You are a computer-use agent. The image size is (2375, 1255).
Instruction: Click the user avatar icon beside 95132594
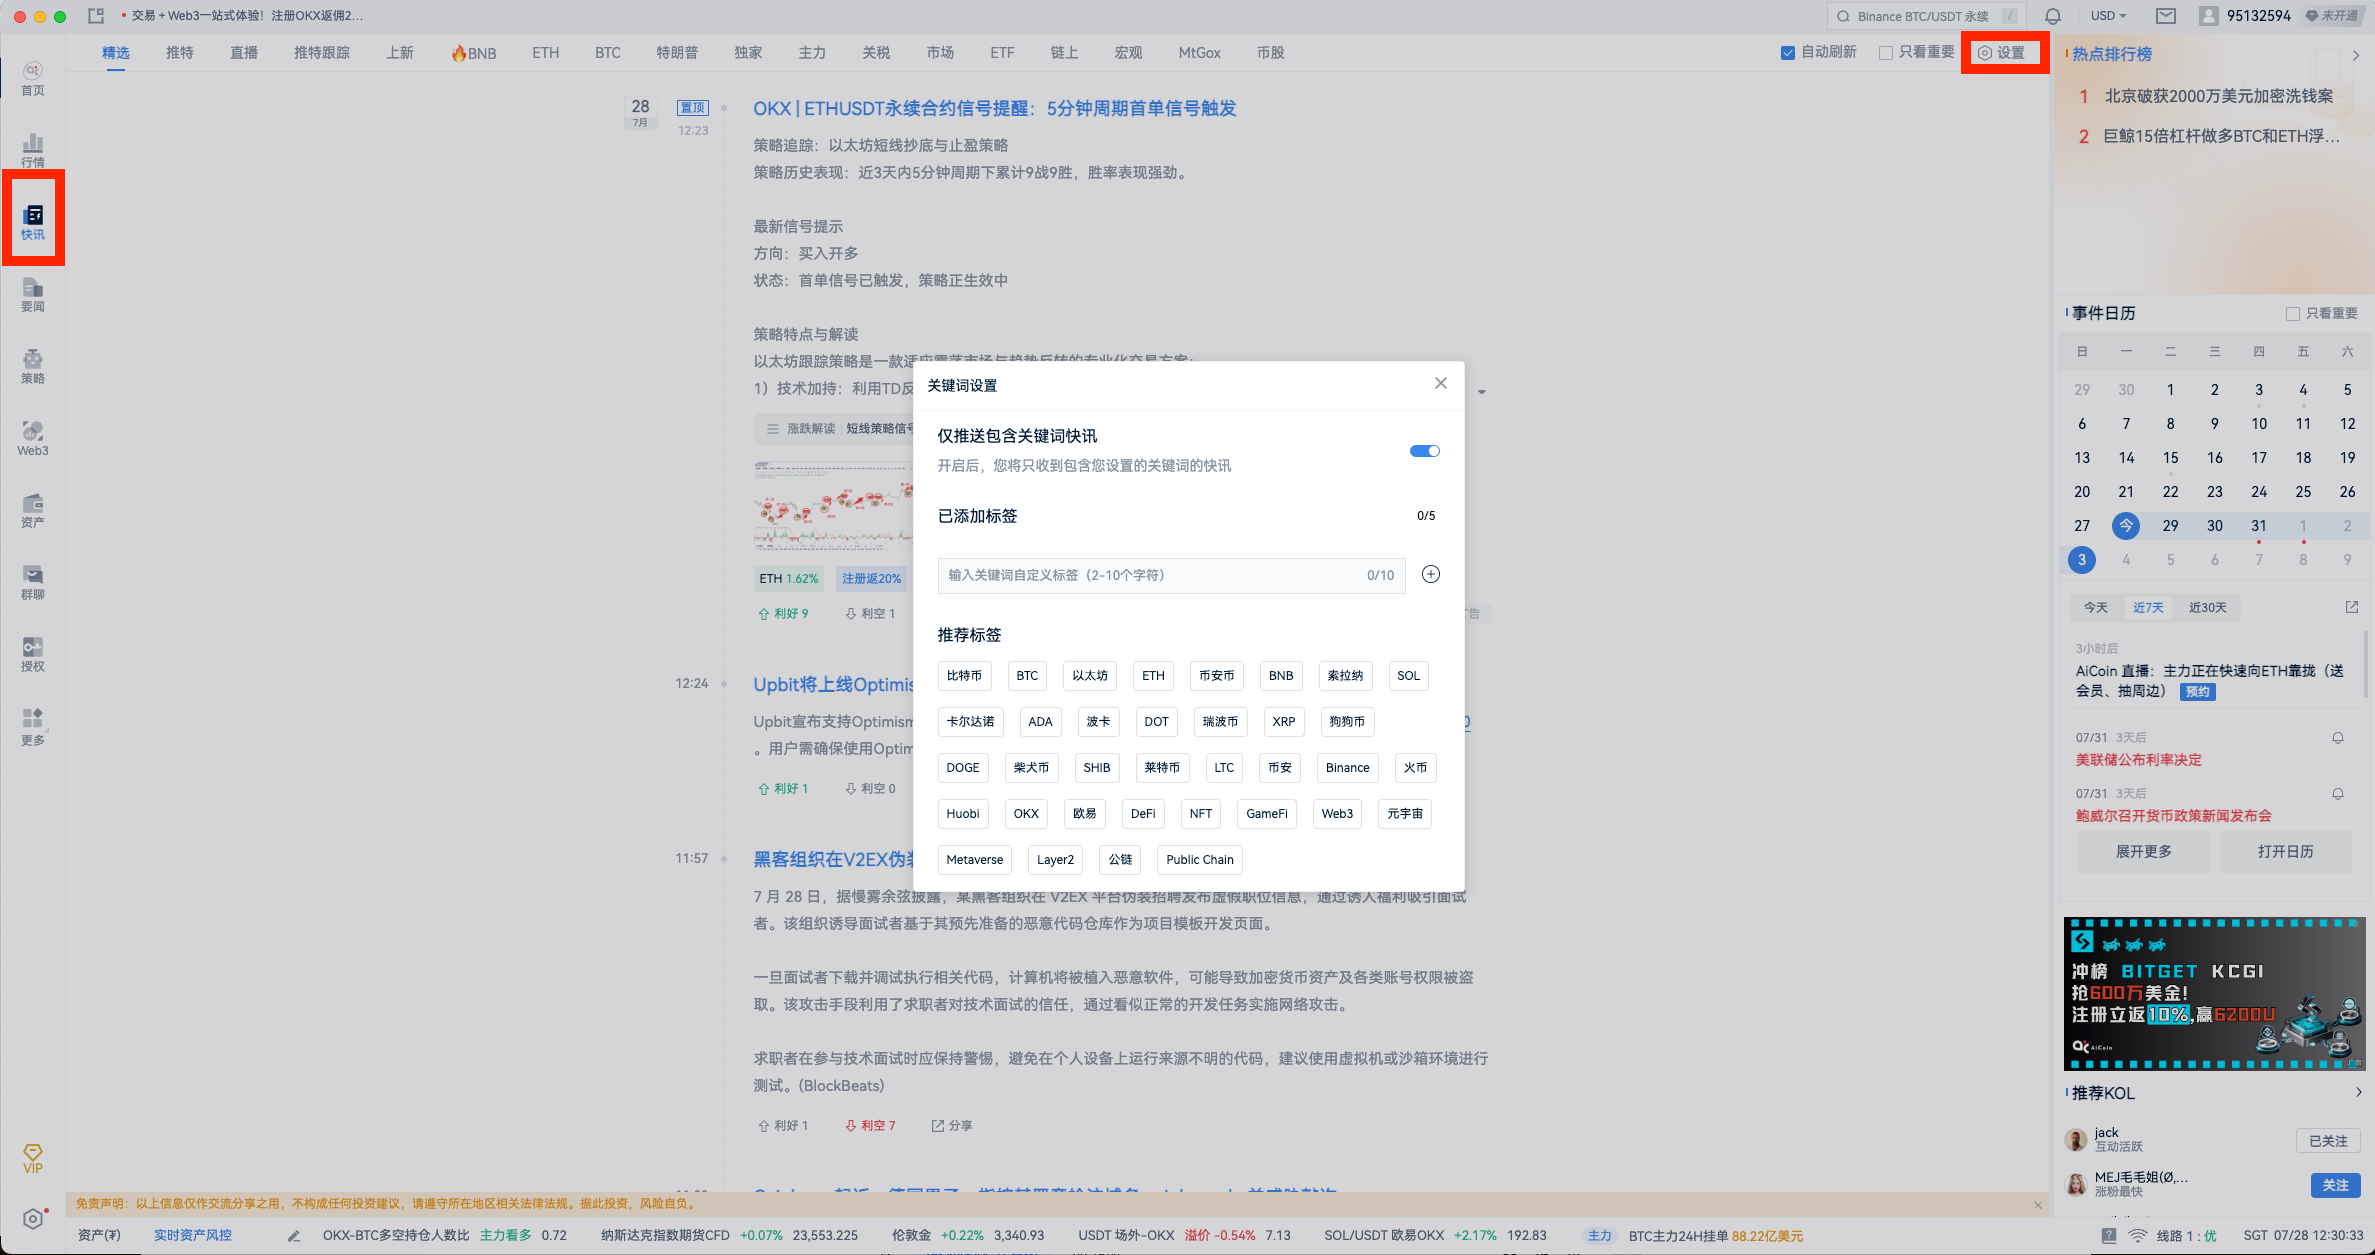click(x=2208, y=16)
